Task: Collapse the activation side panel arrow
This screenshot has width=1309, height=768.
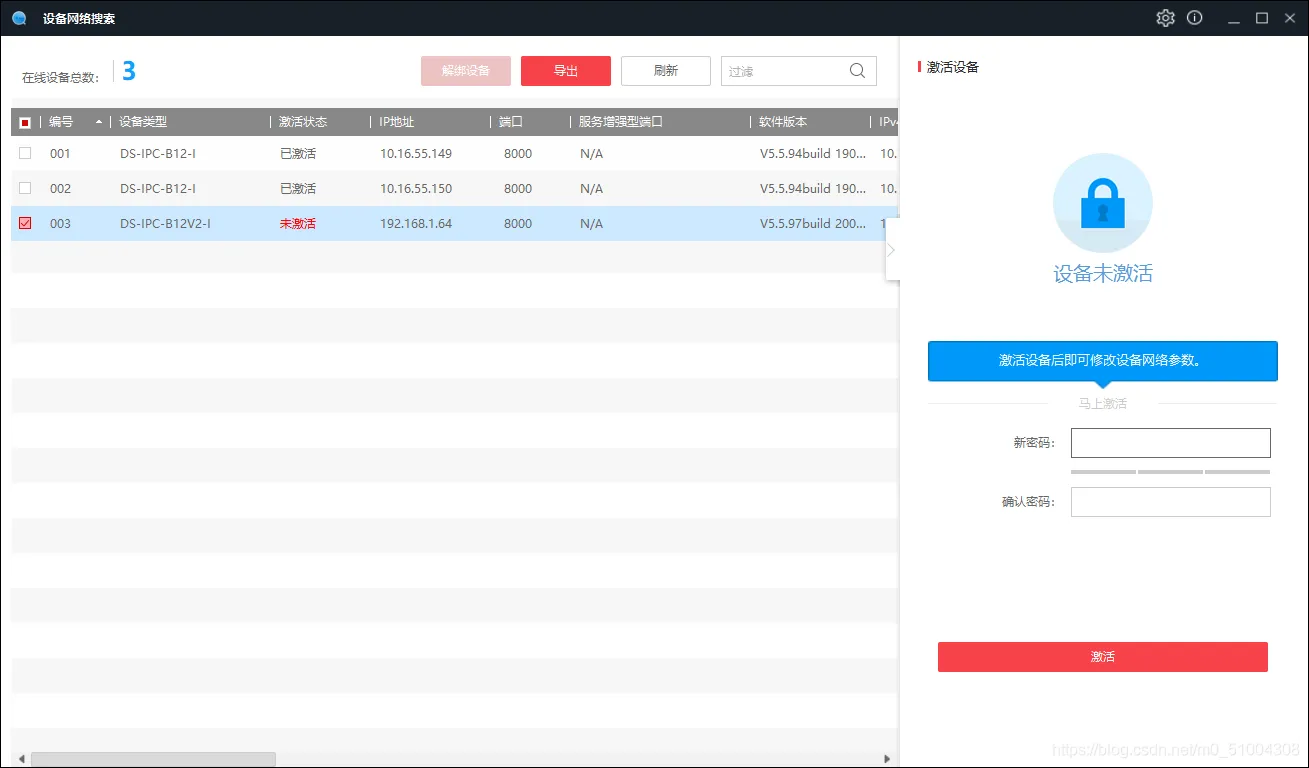Action: click(892, 249)
